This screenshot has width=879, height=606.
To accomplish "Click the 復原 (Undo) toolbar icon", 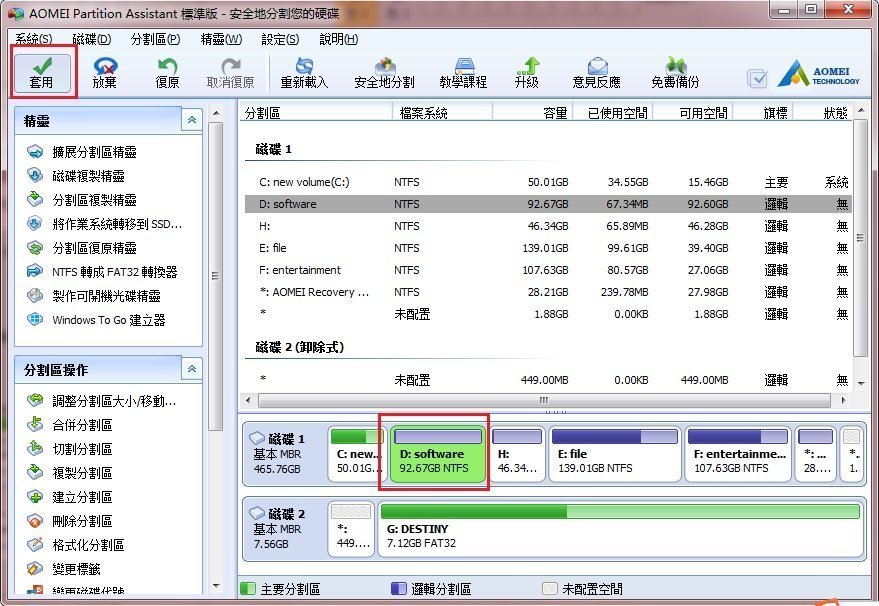I will tap(167, 73).
